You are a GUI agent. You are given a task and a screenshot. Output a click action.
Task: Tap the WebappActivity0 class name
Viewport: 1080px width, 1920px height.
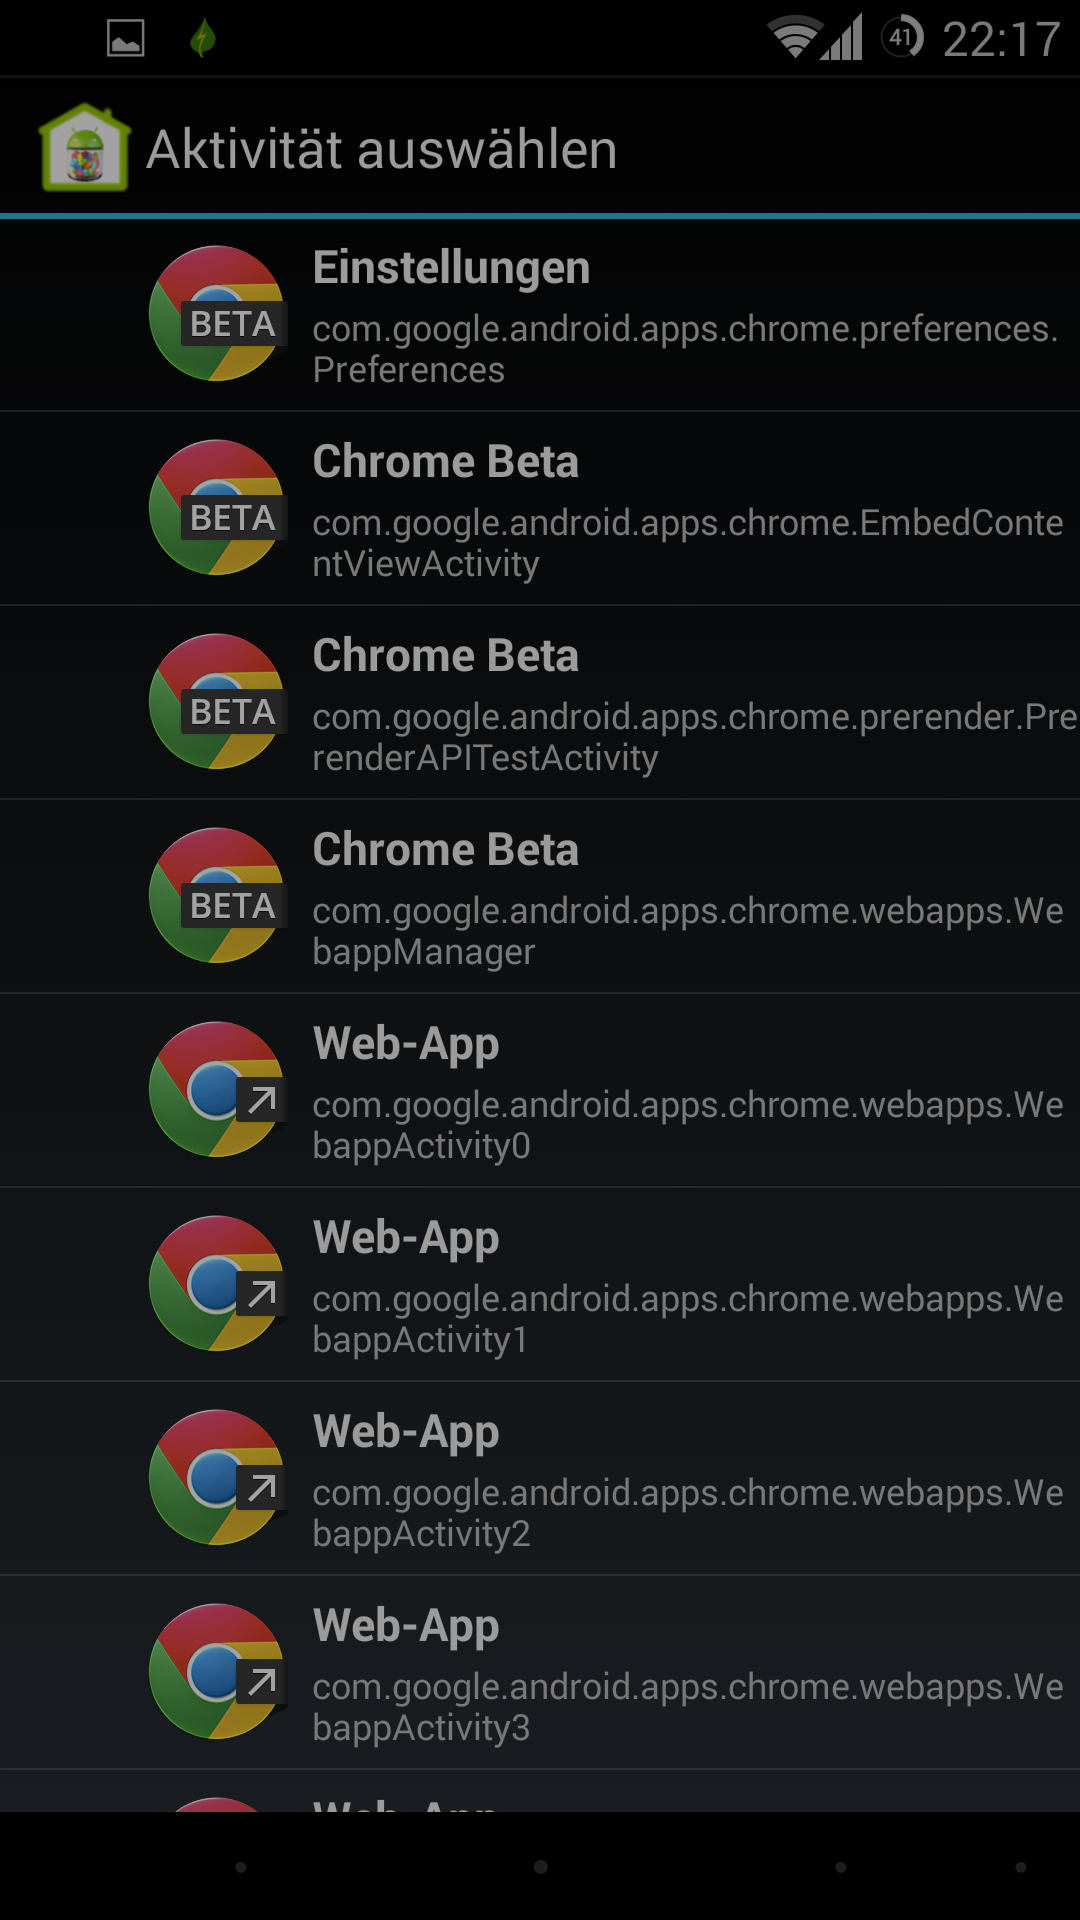(688, 1125)
